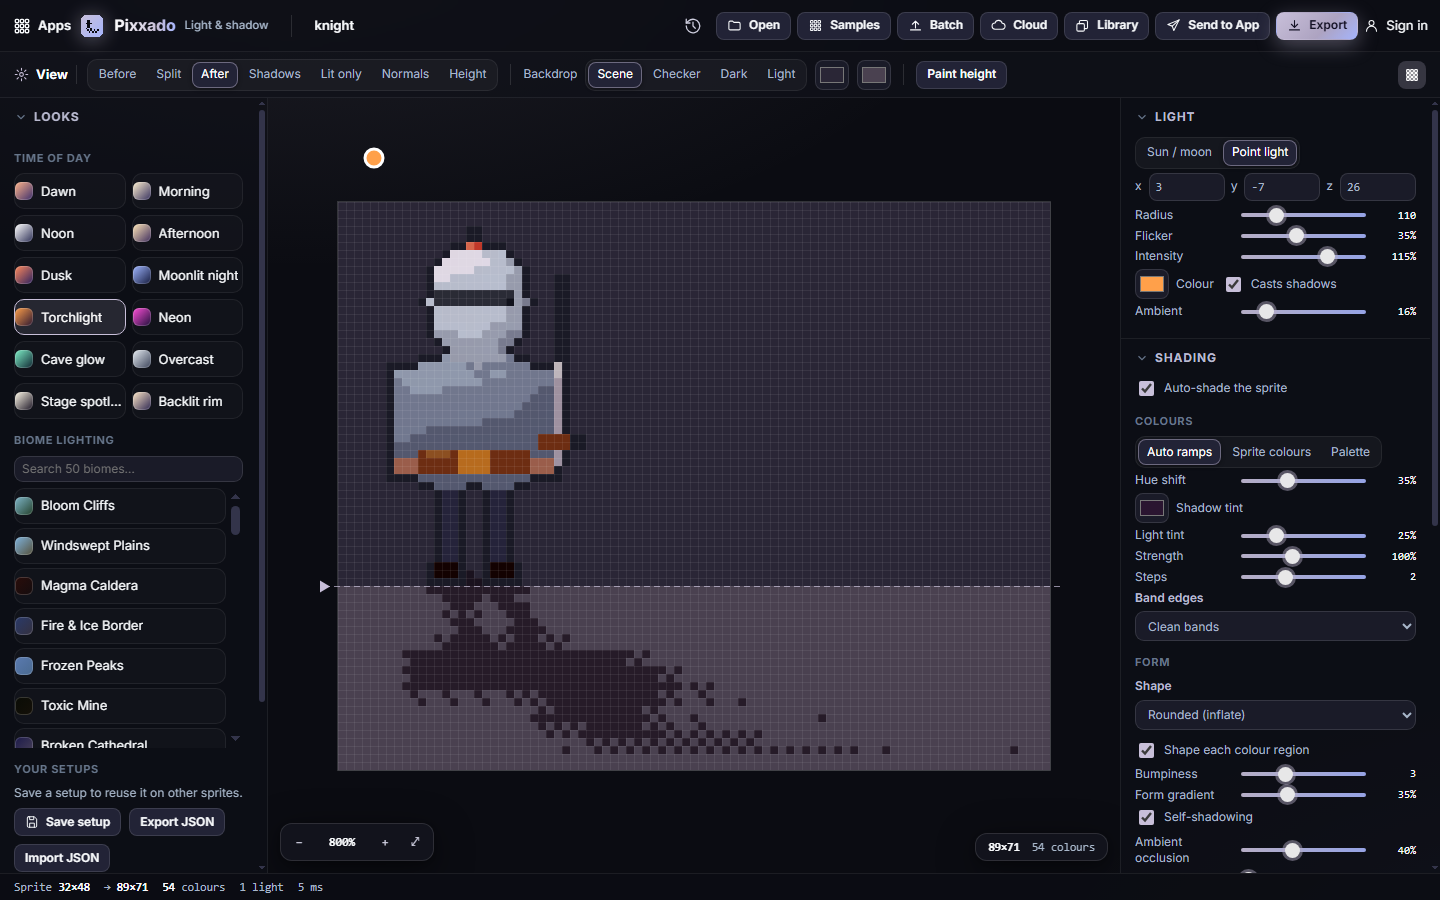Pick the lighter purple backdrop swatch
This screenshot has width=1440, height=900.
click(873, 75)
